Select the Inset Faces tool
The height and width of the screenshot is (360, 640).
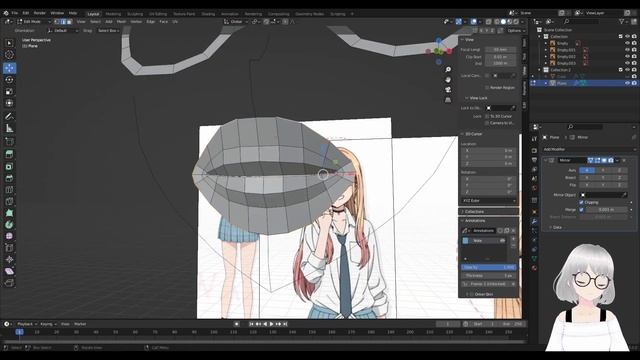pyautogui.click(x=9, y=167)
